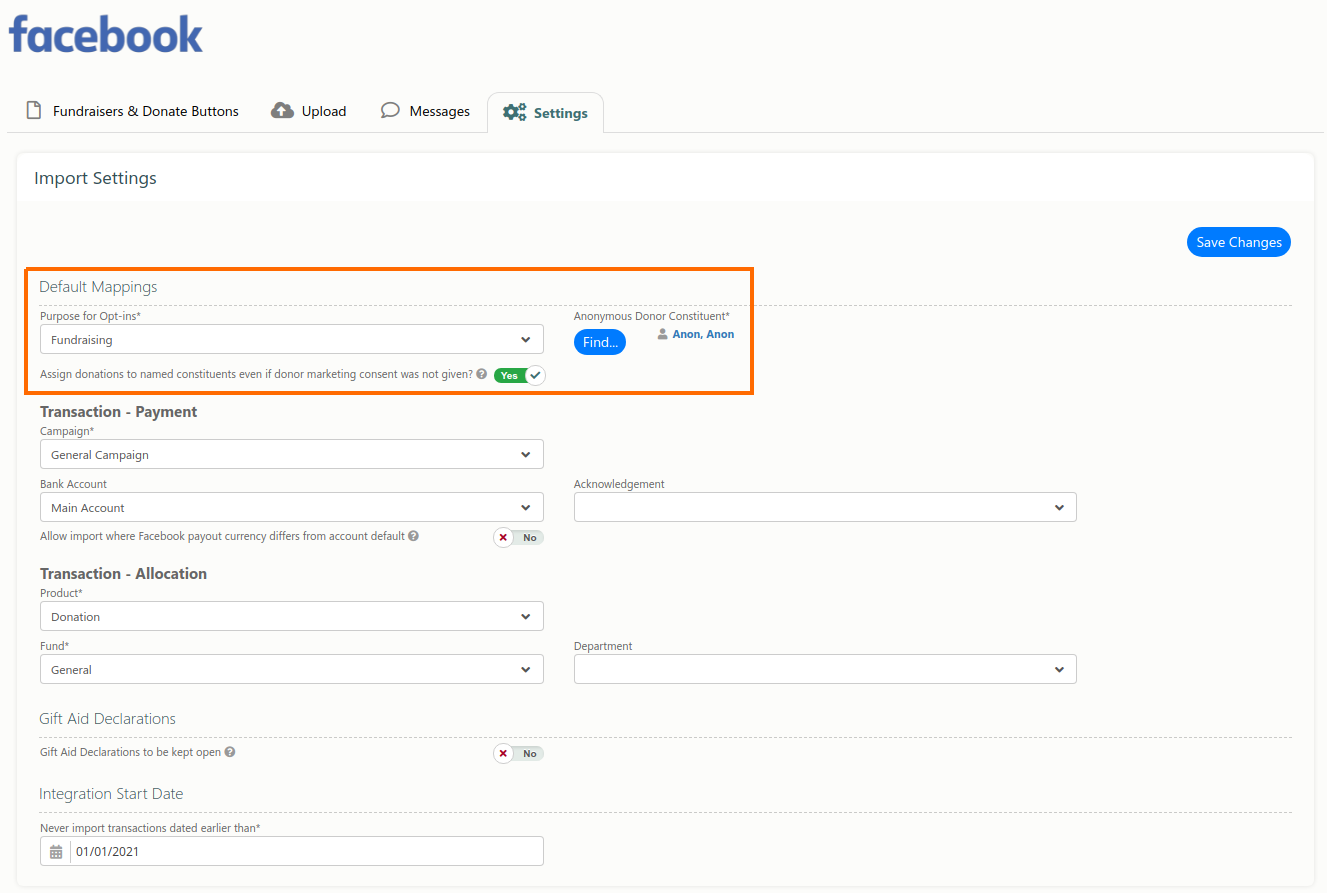This screenshot has width=1327, height=893.
Task: Click the calendar icon in date field
Action: pos(56,852)
